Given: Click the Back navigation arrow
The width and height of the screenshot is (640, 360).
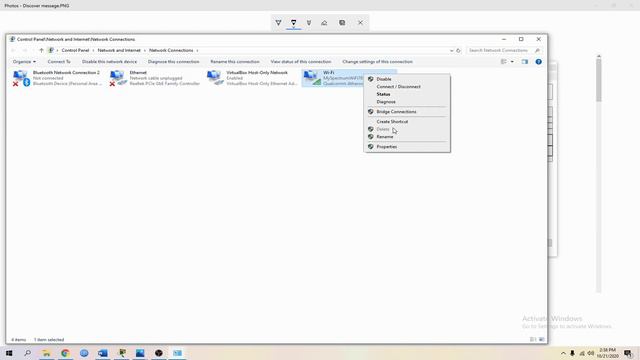Looking at the screenshot, I should point(13,50).
